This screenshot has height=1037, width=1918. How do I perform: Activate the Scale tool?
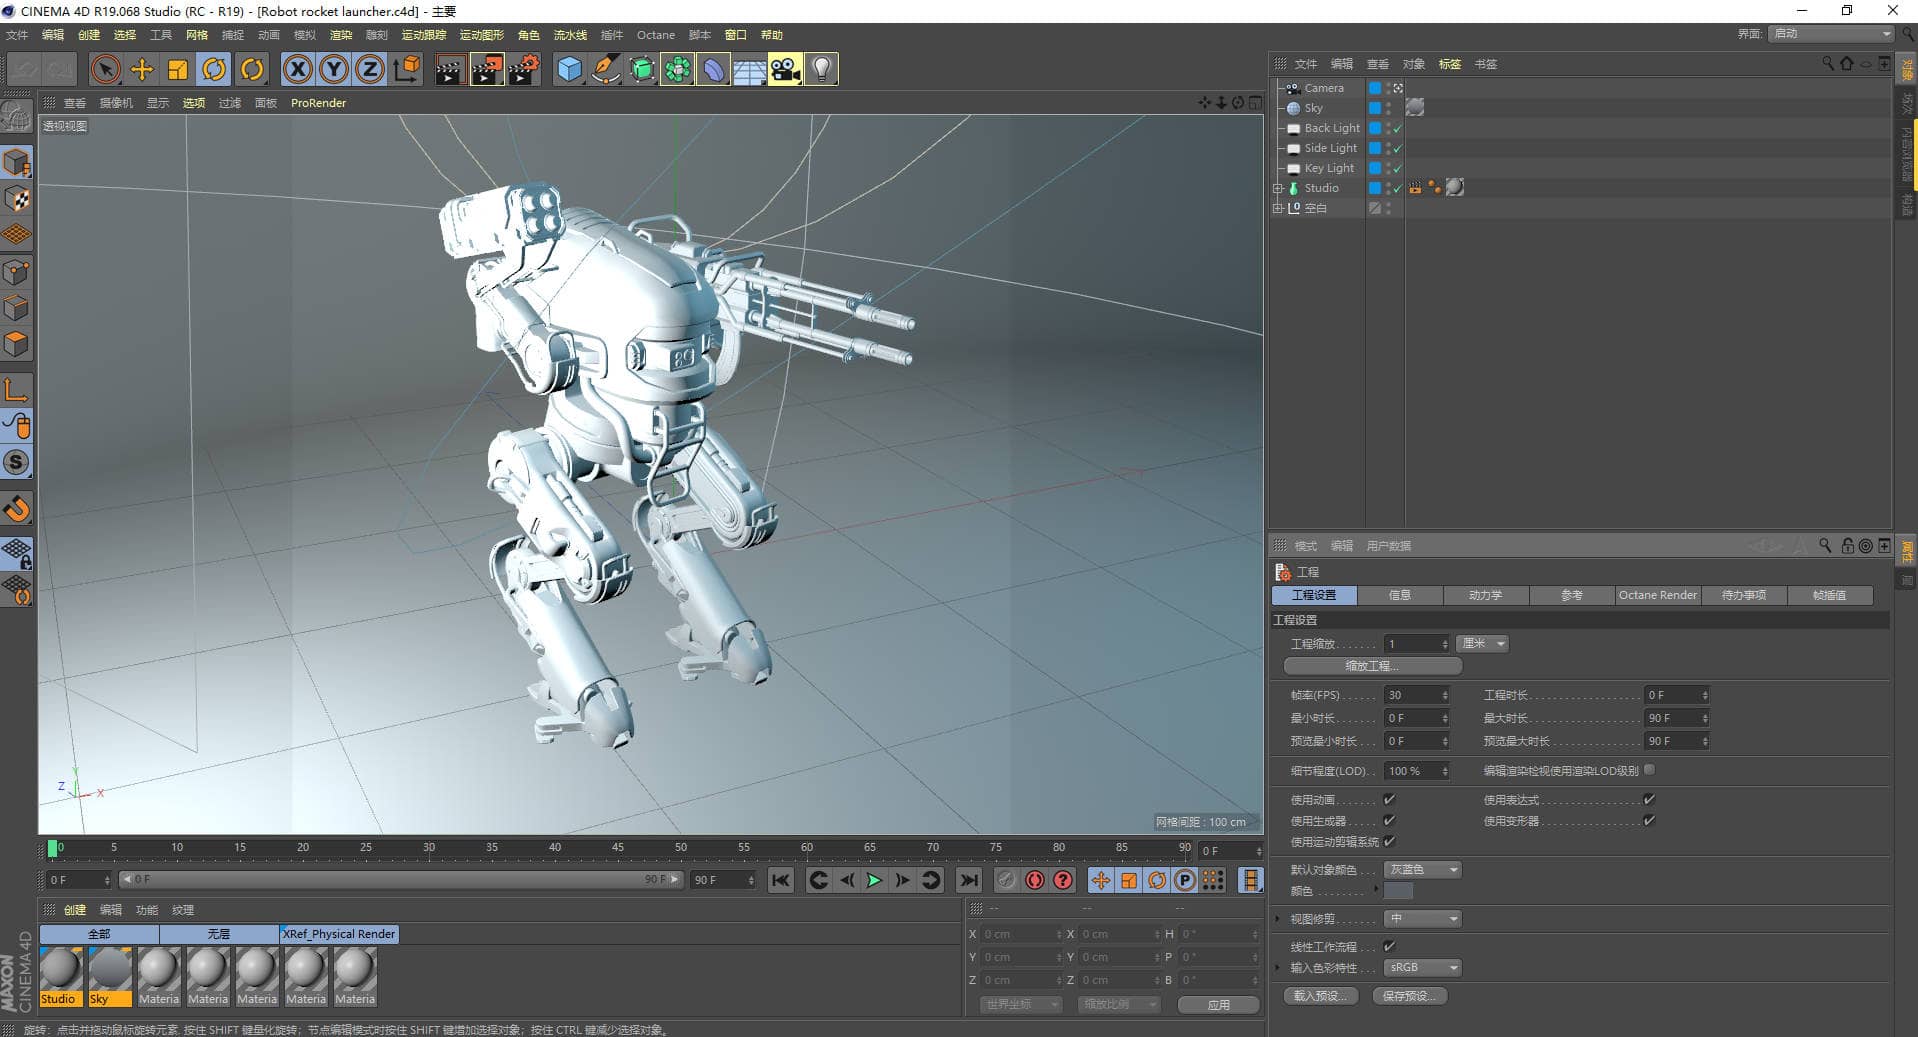click(x=178, y=69)
